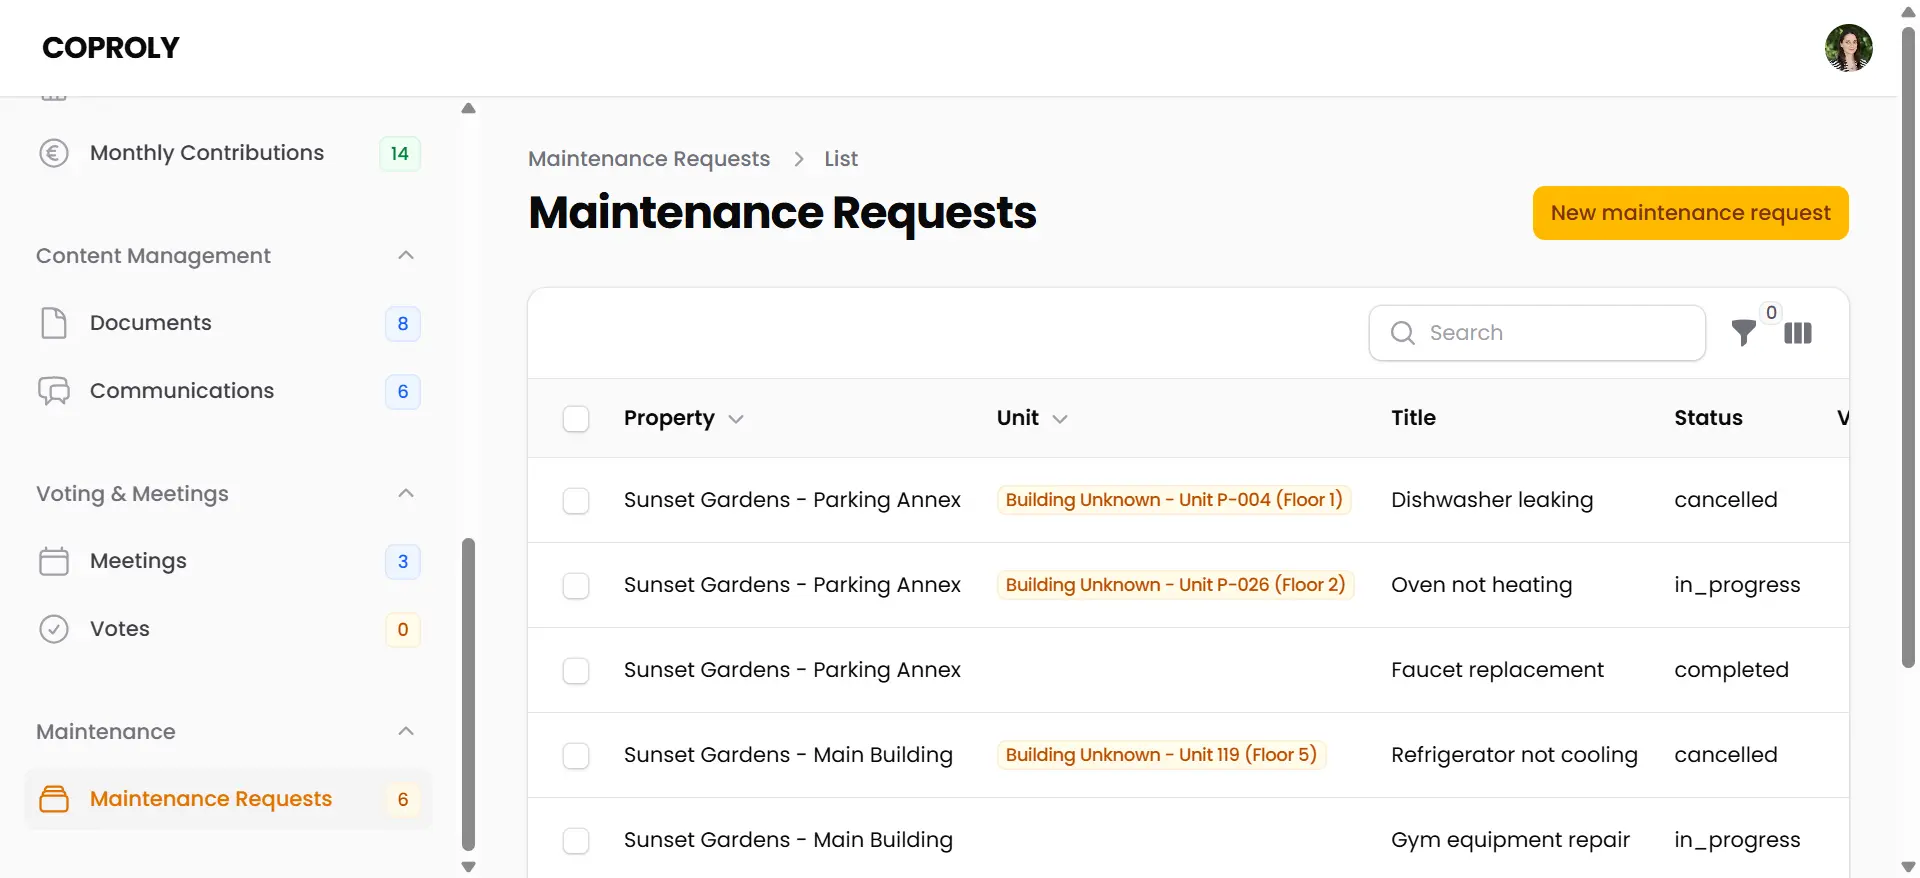This screenshot has height=878, width=1920.
Task: Select the Gym equipment repair row checkbox
Action: (x=576, y=841)
